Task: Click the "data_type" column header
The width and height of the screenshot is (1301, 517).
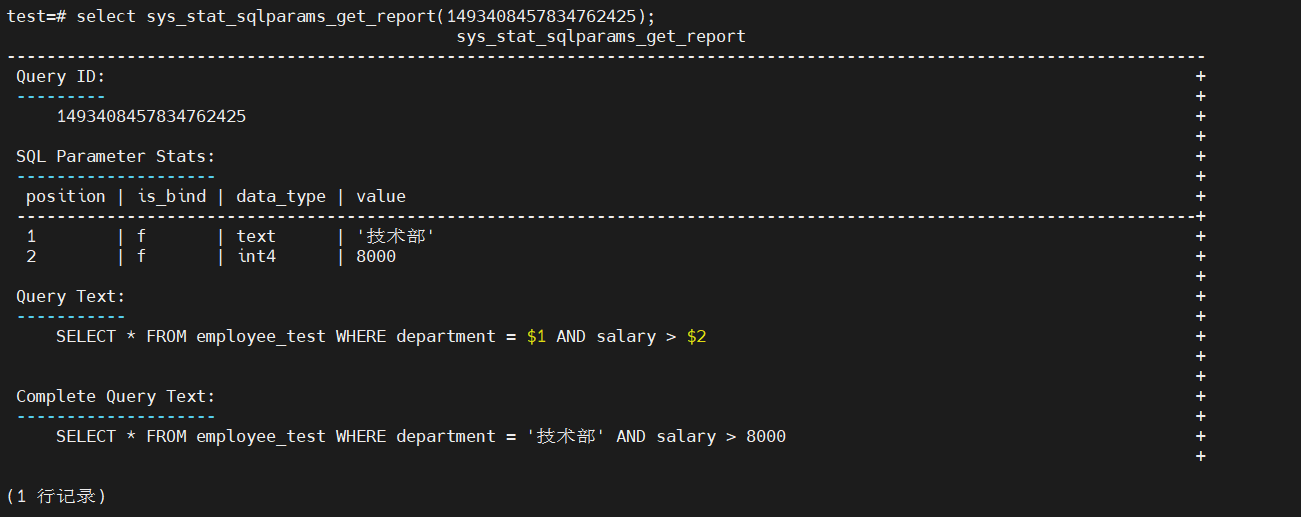Action: click(x=281, y=196)
